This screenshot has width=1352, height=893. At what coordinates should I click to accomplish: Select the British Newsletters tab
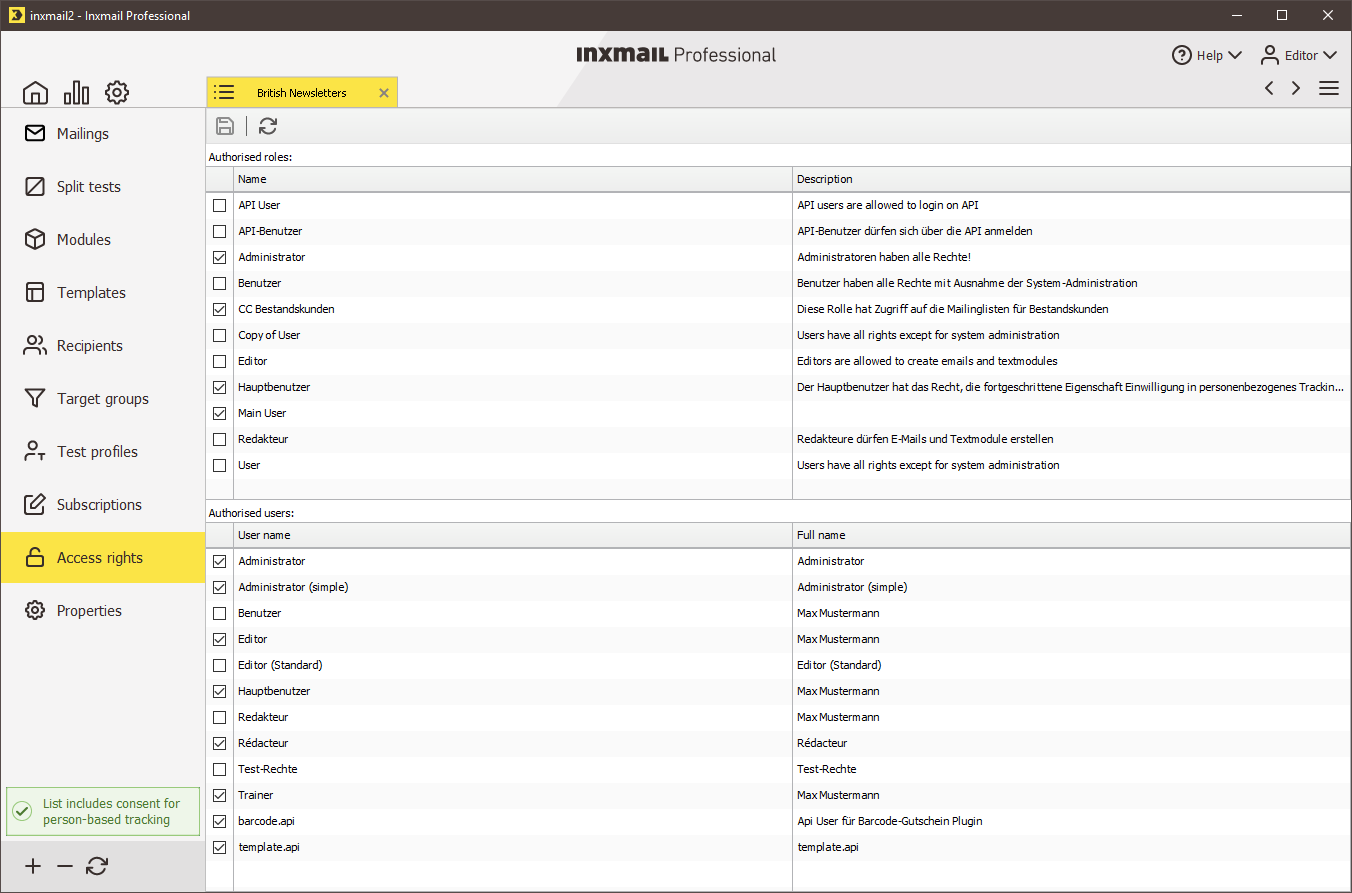pos(302,93)
